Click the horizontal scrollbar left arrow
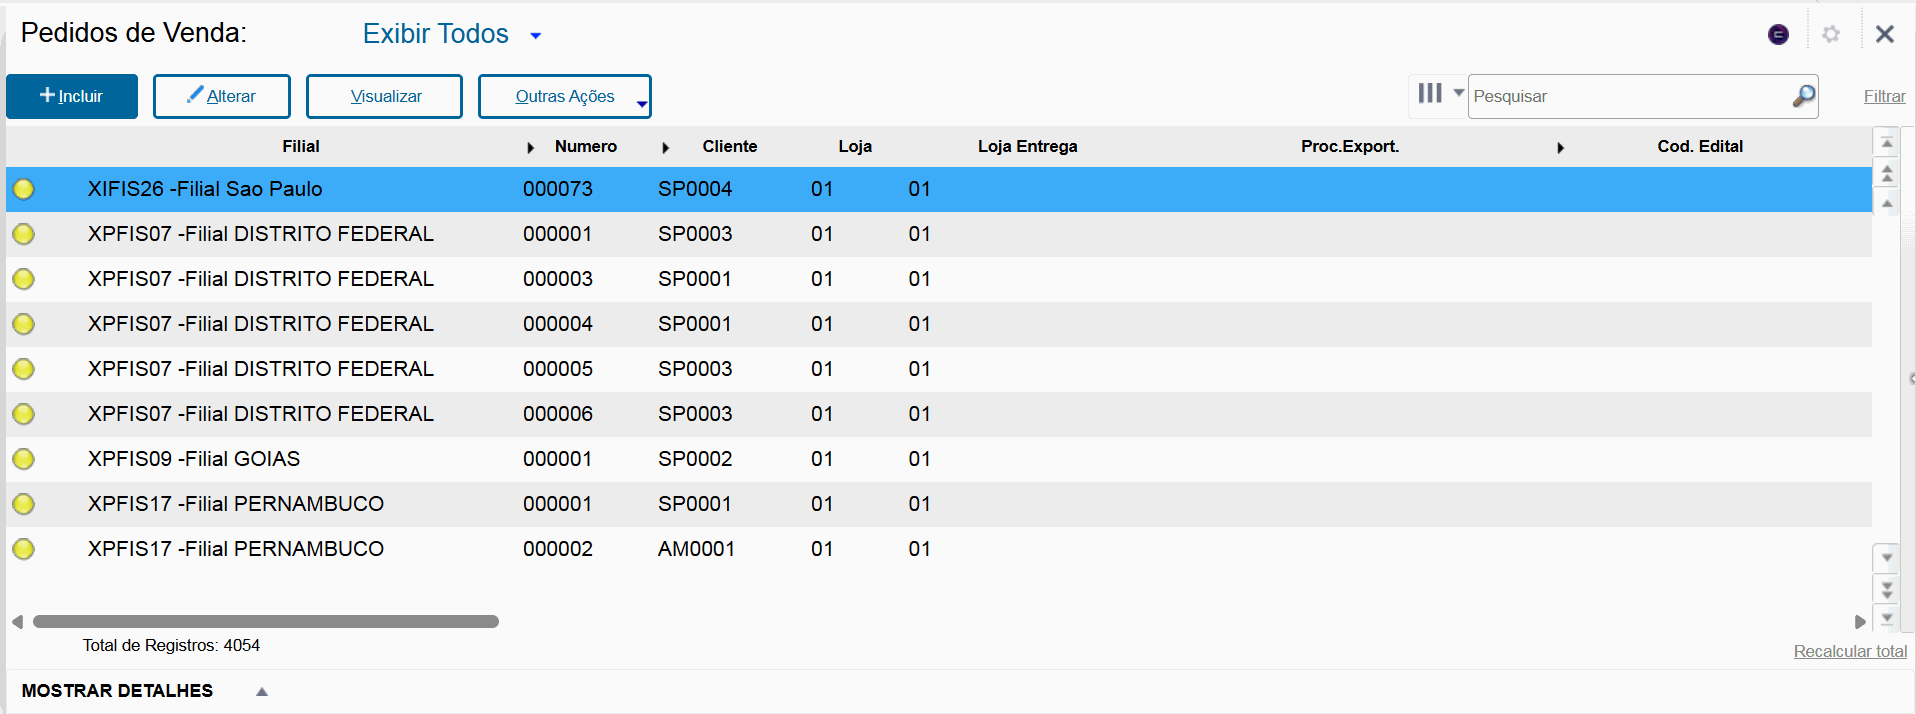Screen dimensions: 1916x714 (17, 622)
